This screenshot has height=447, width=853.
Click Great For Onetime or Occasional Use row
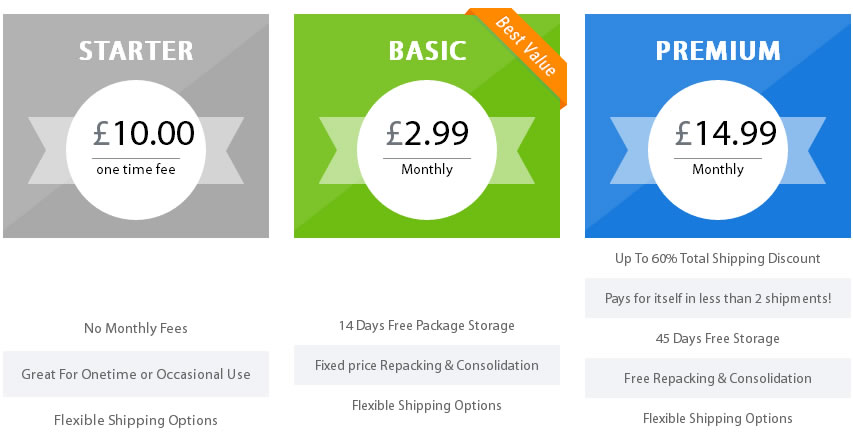click(136, 374)
